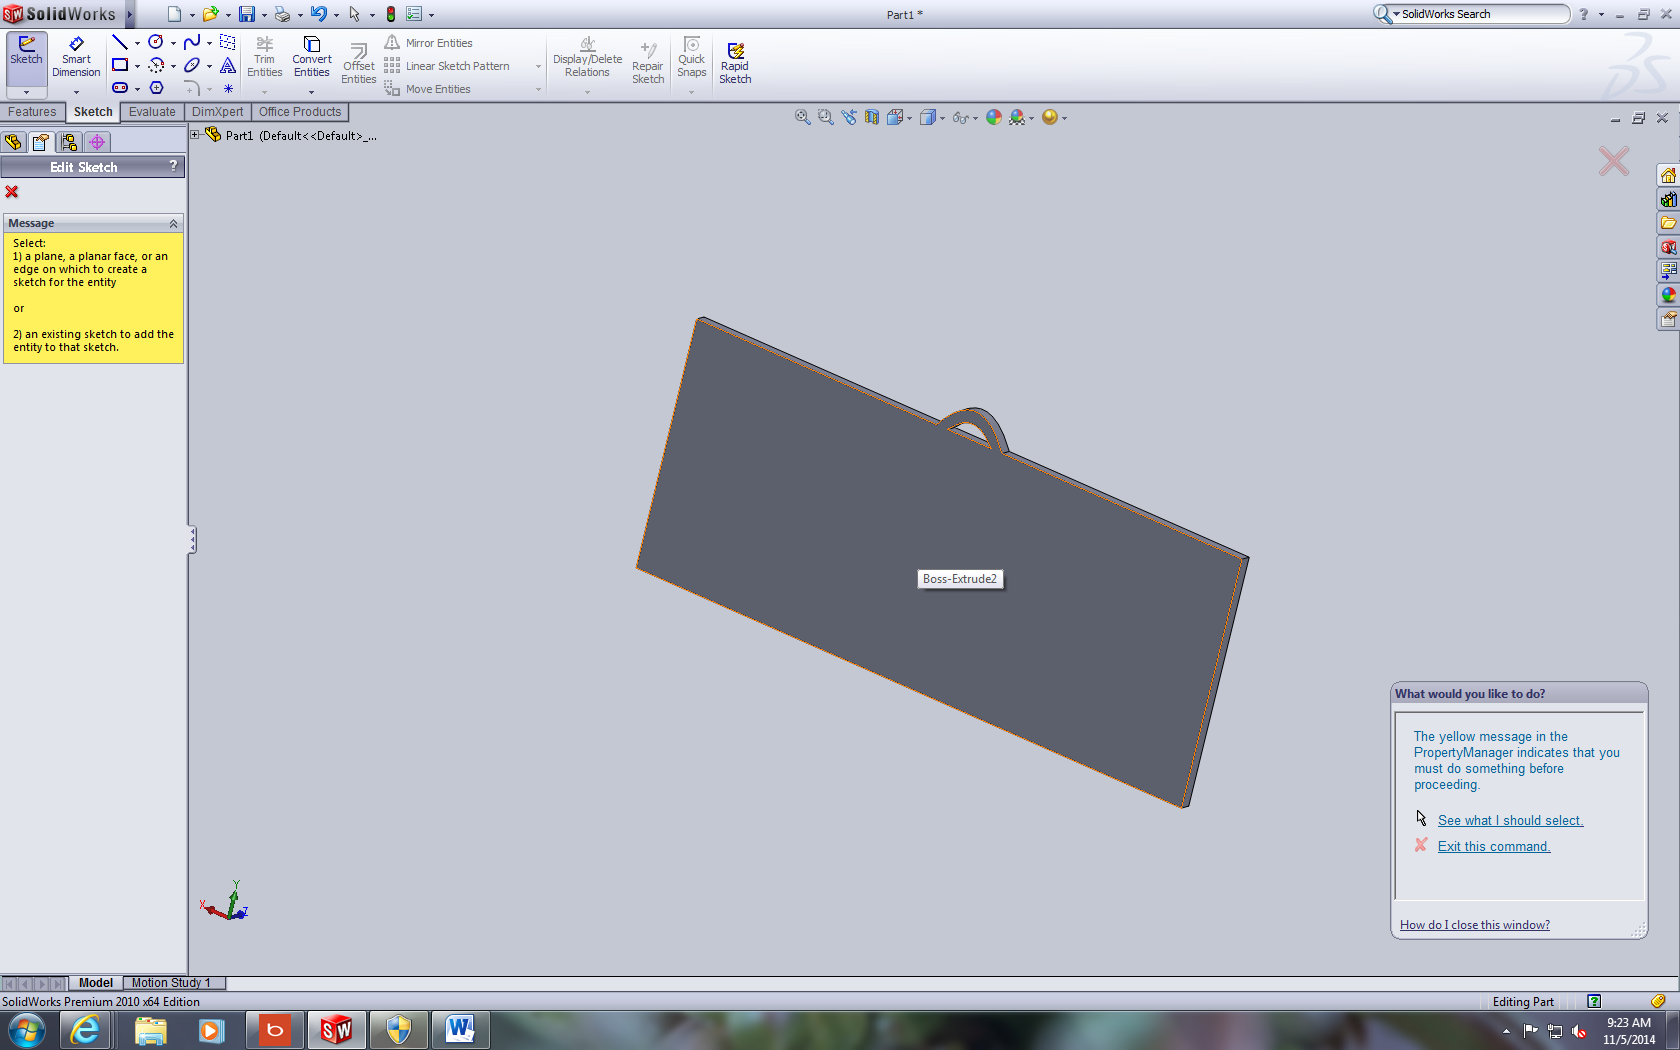Toggle Section View icon
The image size is (1680, 1050).
(x=872, y=117)
